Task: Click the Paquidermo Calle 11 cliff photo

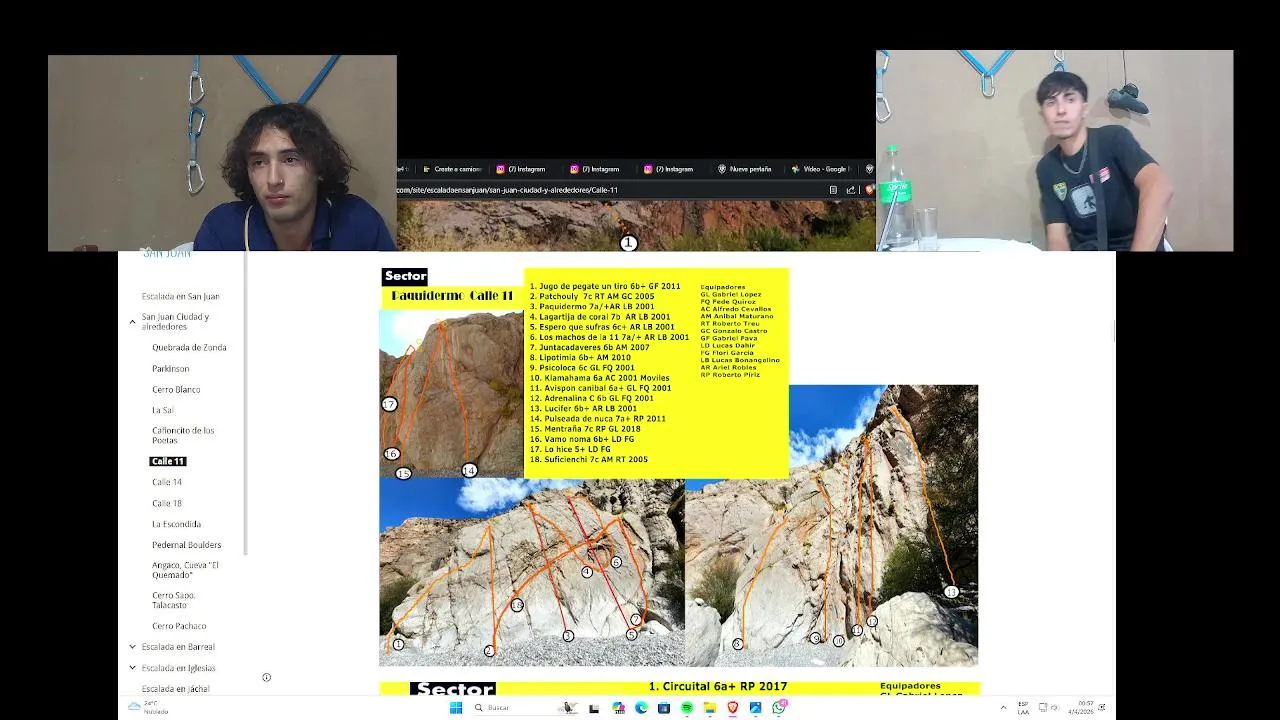Action: 451,394
